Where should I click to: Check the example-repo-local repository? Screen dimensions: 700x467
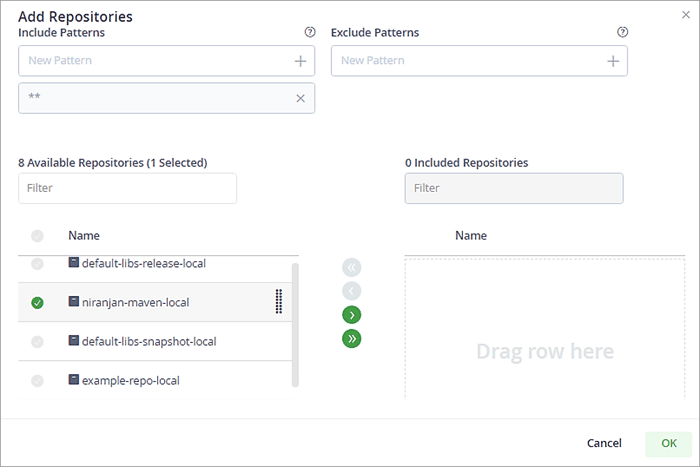coord(37,381)
